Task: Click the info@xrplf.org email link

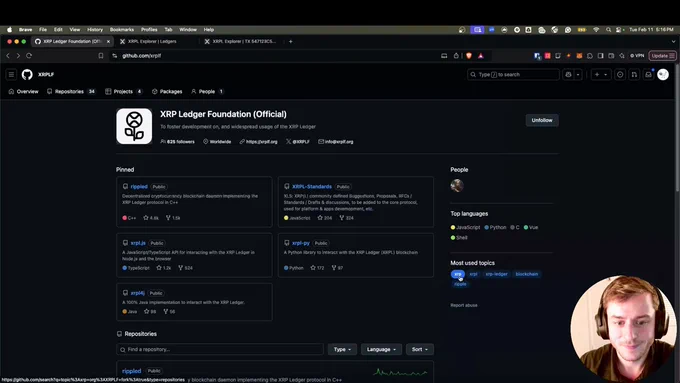Action: coord(339,141)
